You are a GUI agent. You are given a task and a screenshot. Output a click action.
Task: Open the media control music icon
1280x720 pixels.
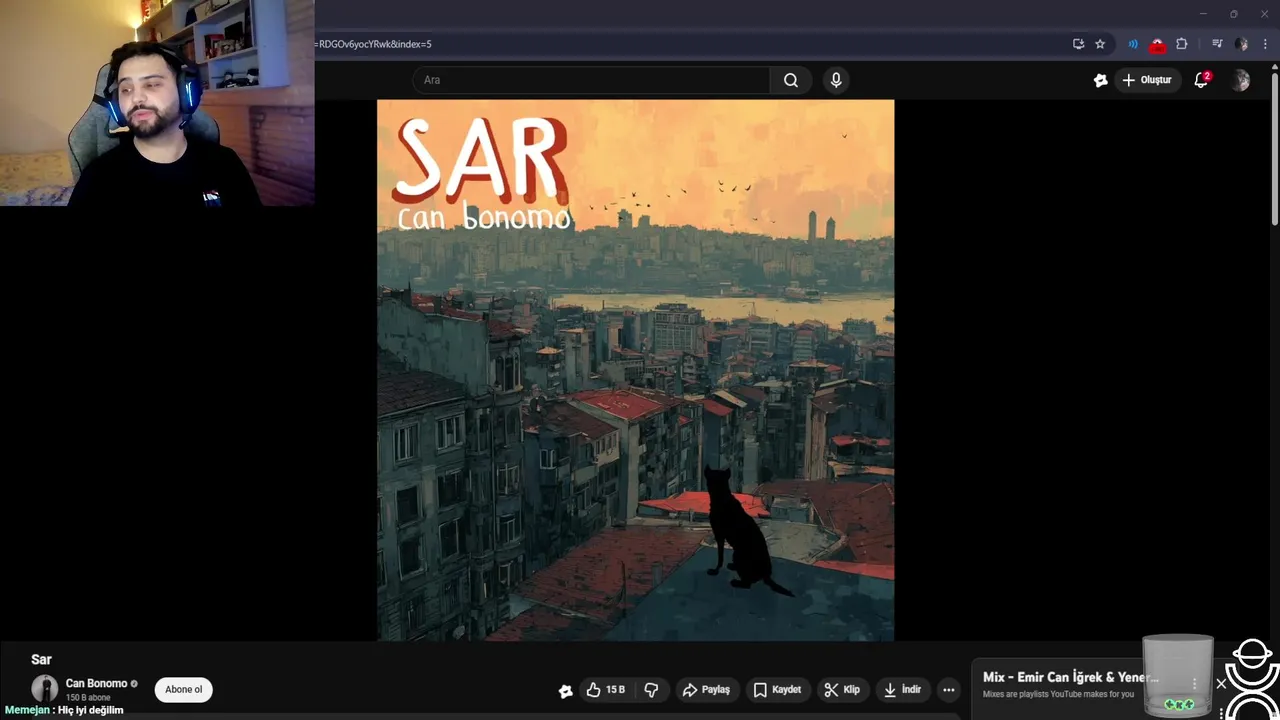(x=1217, y=44)
